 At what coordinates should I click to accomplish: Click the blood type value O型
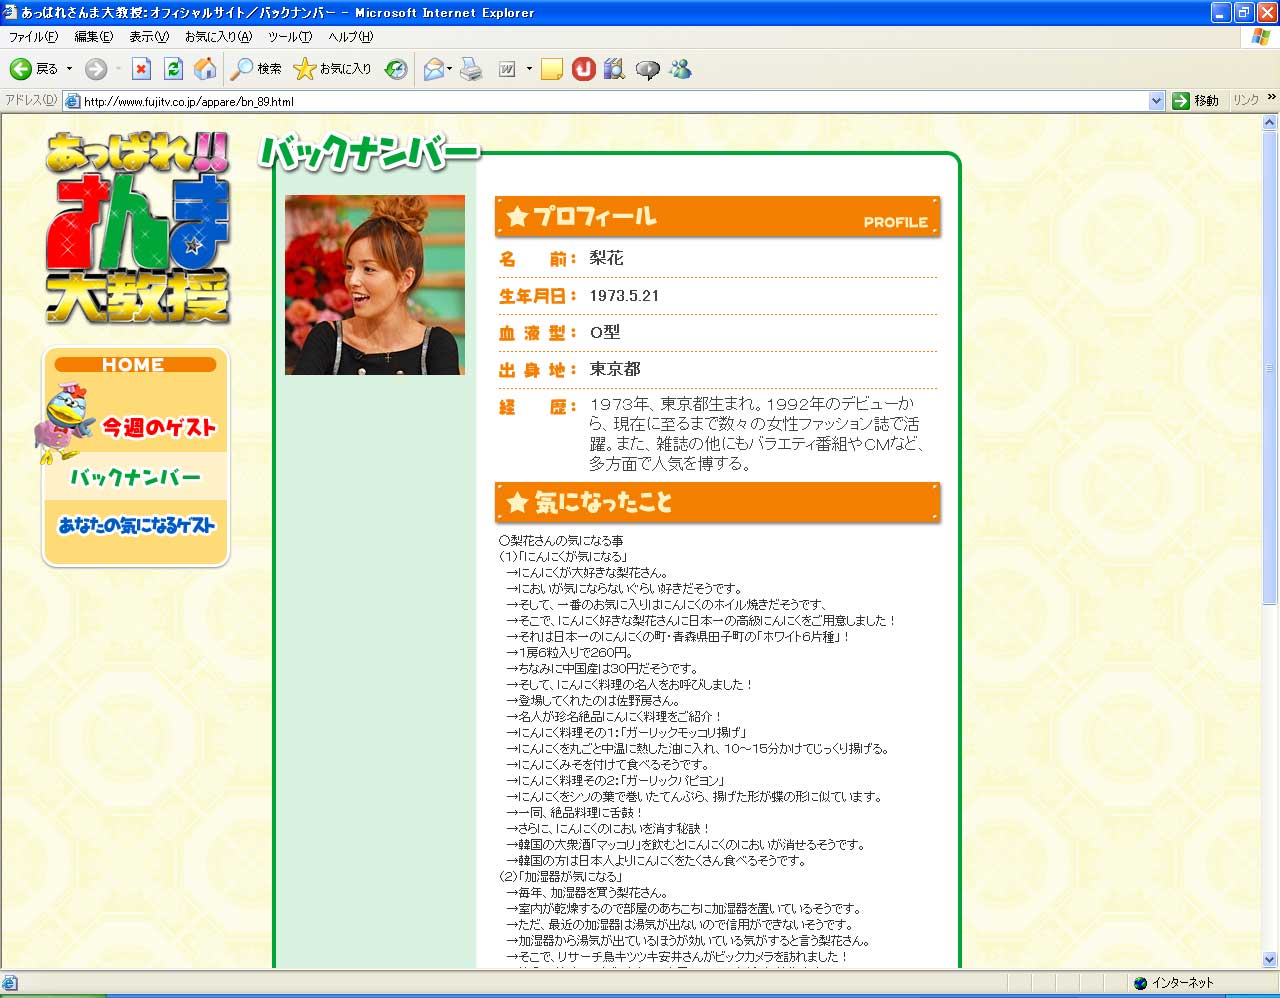point(605,332)
